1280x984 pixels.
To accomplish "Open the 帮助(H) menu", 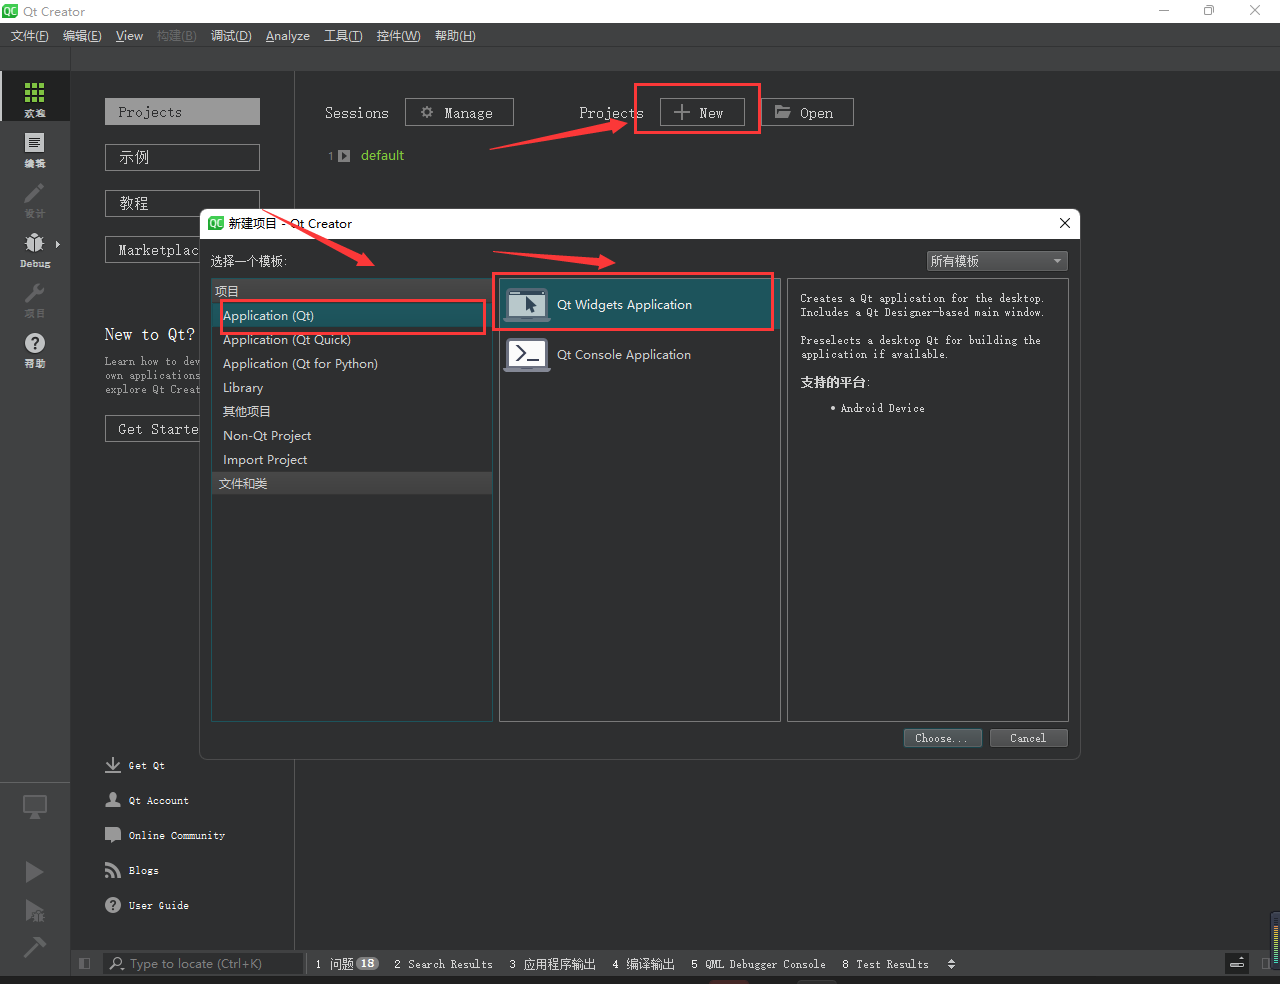I will click(455, 36).
